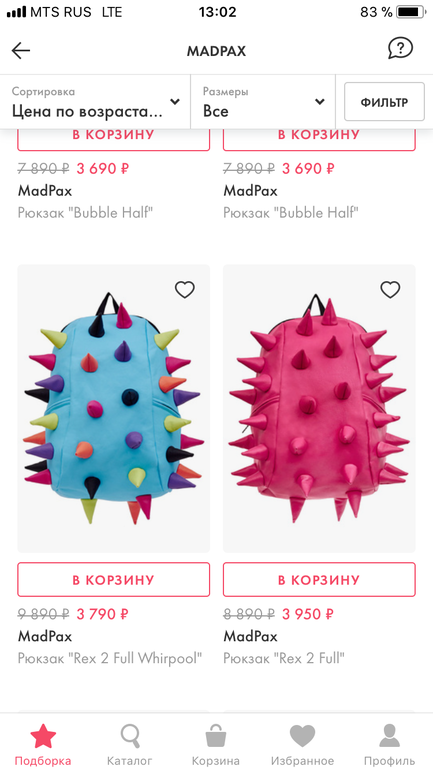433x770 pixels.
Task: Tap the back arrow icon
Action: point(21,50)
